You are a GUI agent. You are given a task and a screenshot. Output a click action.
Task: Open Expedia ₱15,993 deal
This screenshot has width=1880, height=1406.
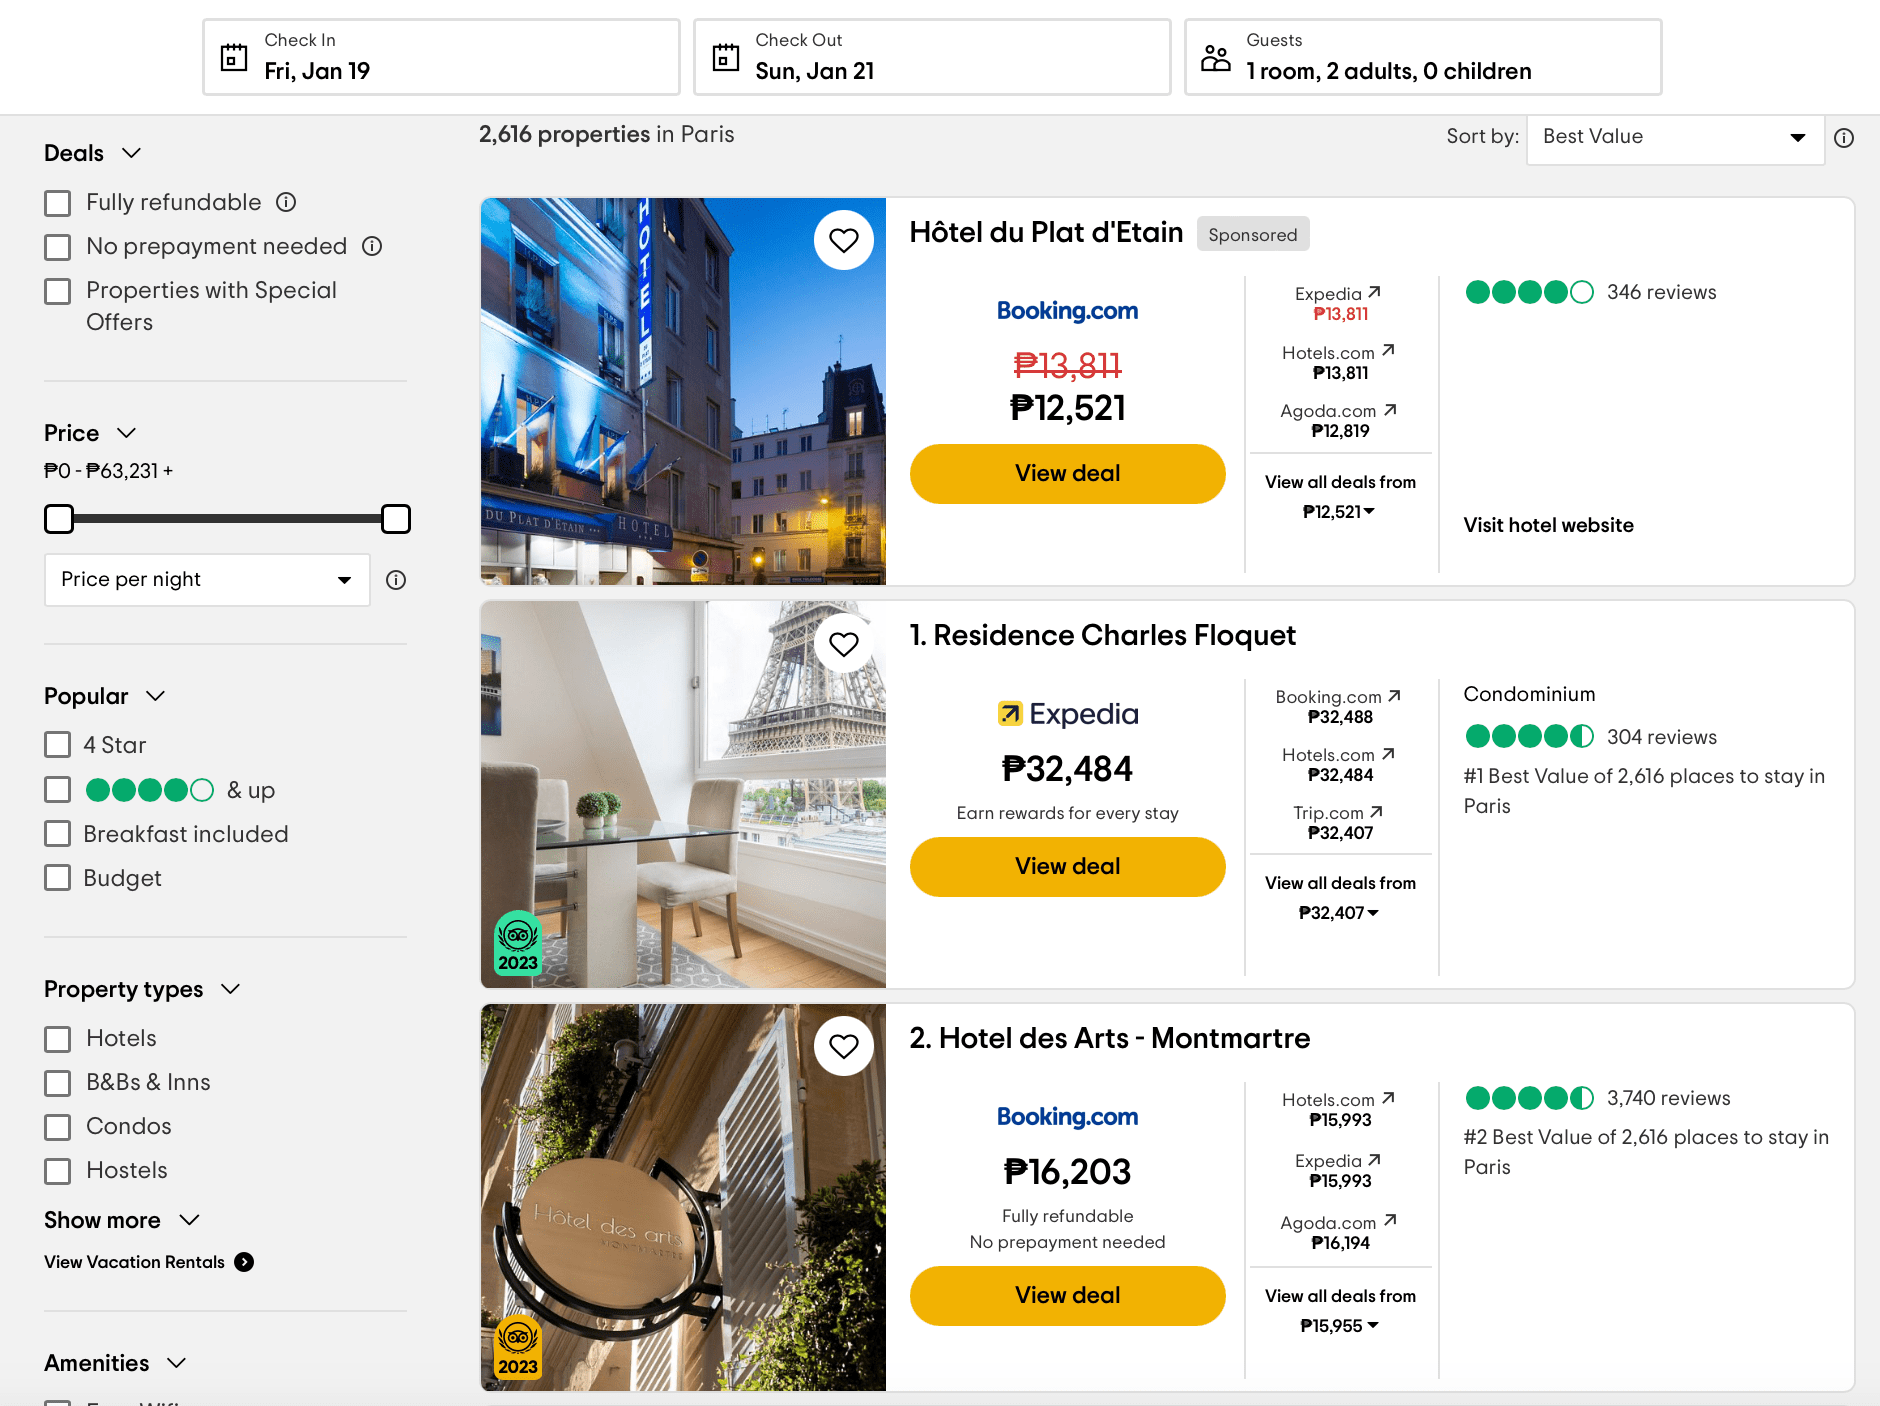tap(1340, 1171)
